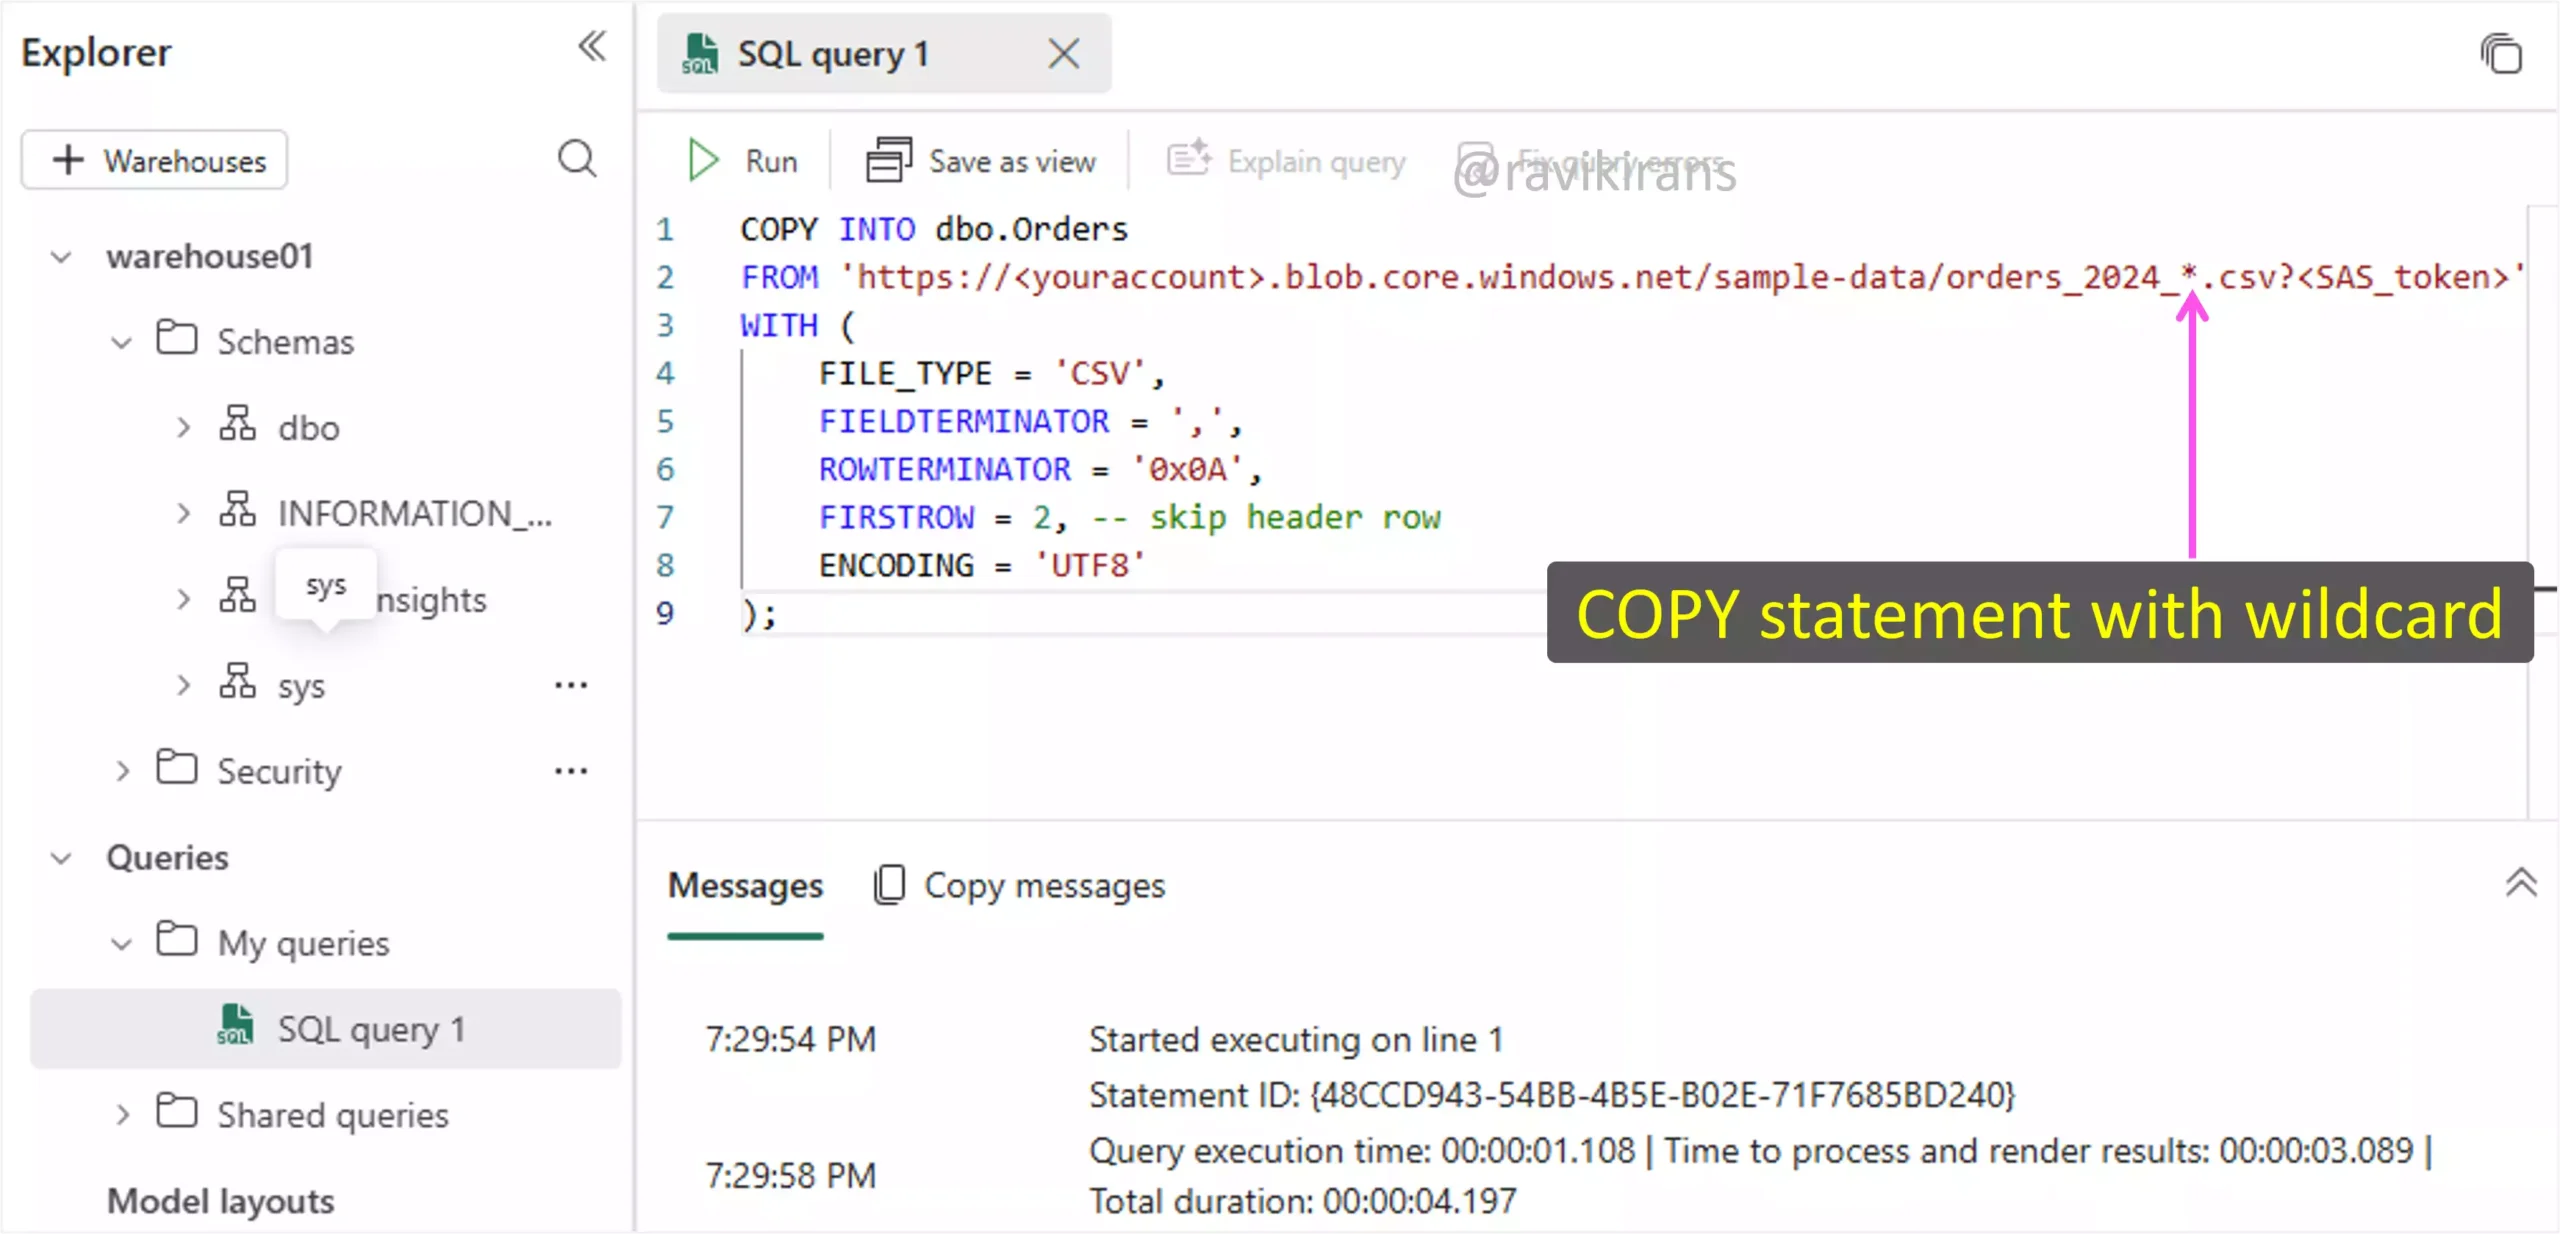Screen dimensions: 2560x1234
Task: Click the INFORMATION_ schema icon
Action: (x=238, y=509)
